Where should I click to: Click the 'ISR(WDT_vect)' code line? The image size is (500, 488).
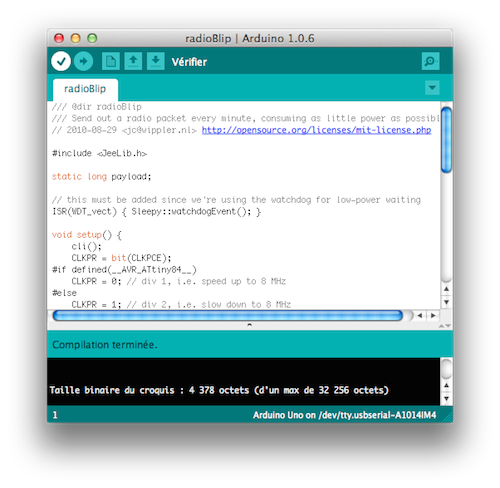coord(156,212)
